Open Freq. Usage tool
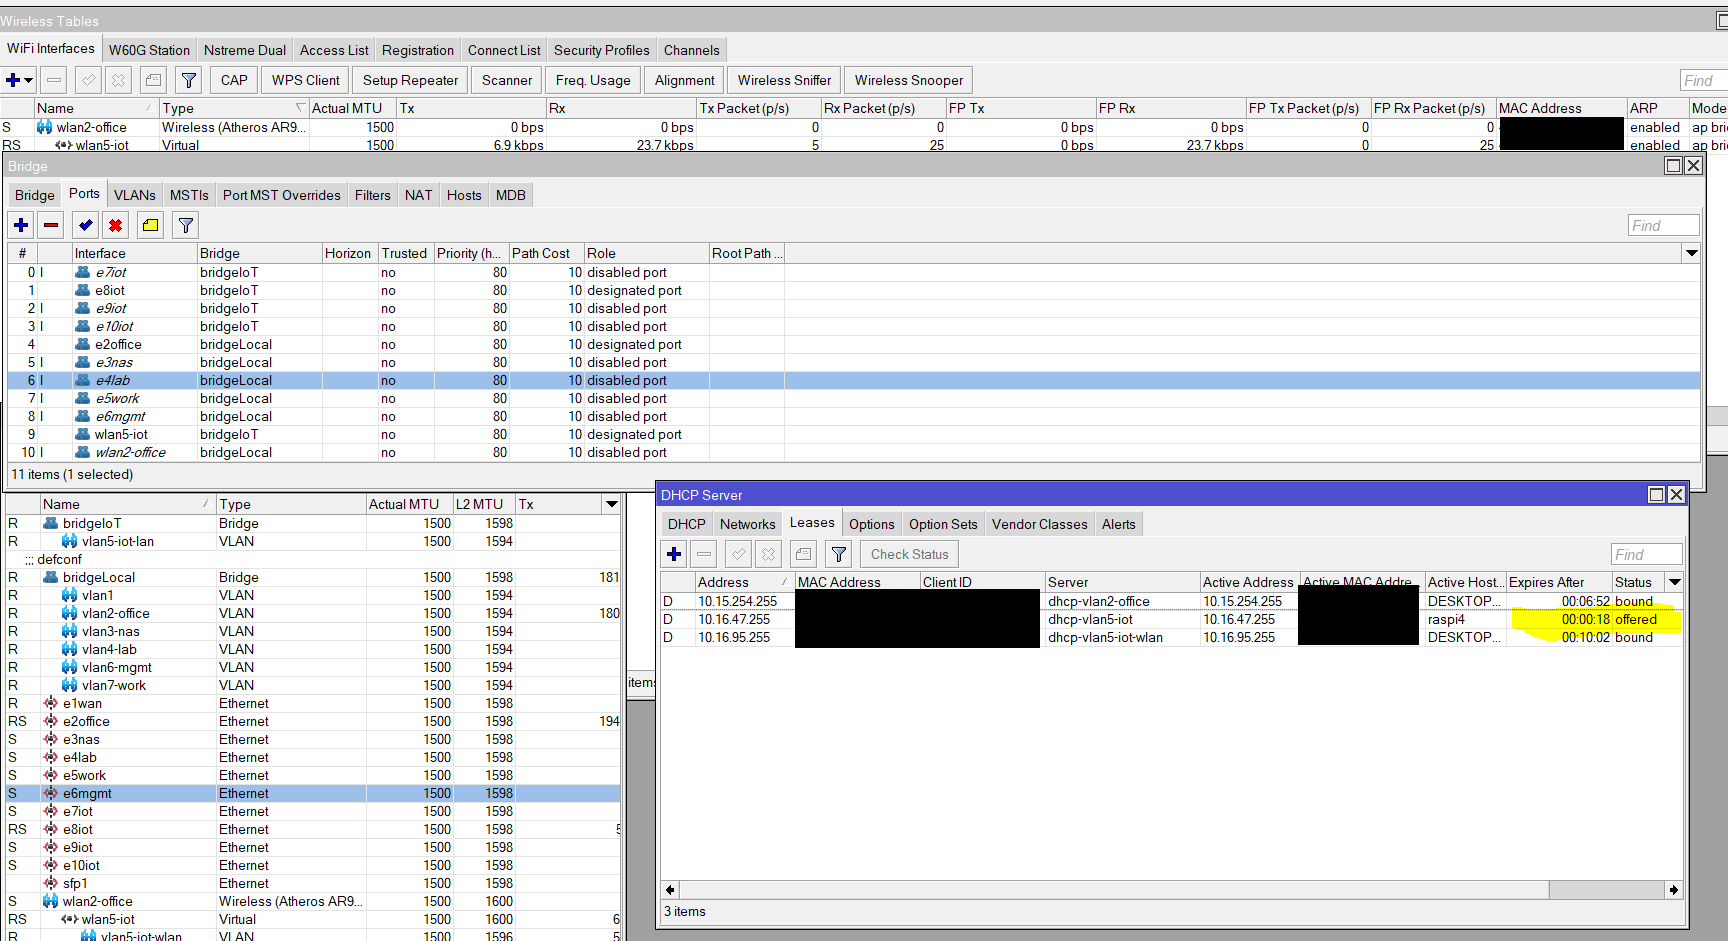Screen dimensions: 1728x941 tap(593, 80)
